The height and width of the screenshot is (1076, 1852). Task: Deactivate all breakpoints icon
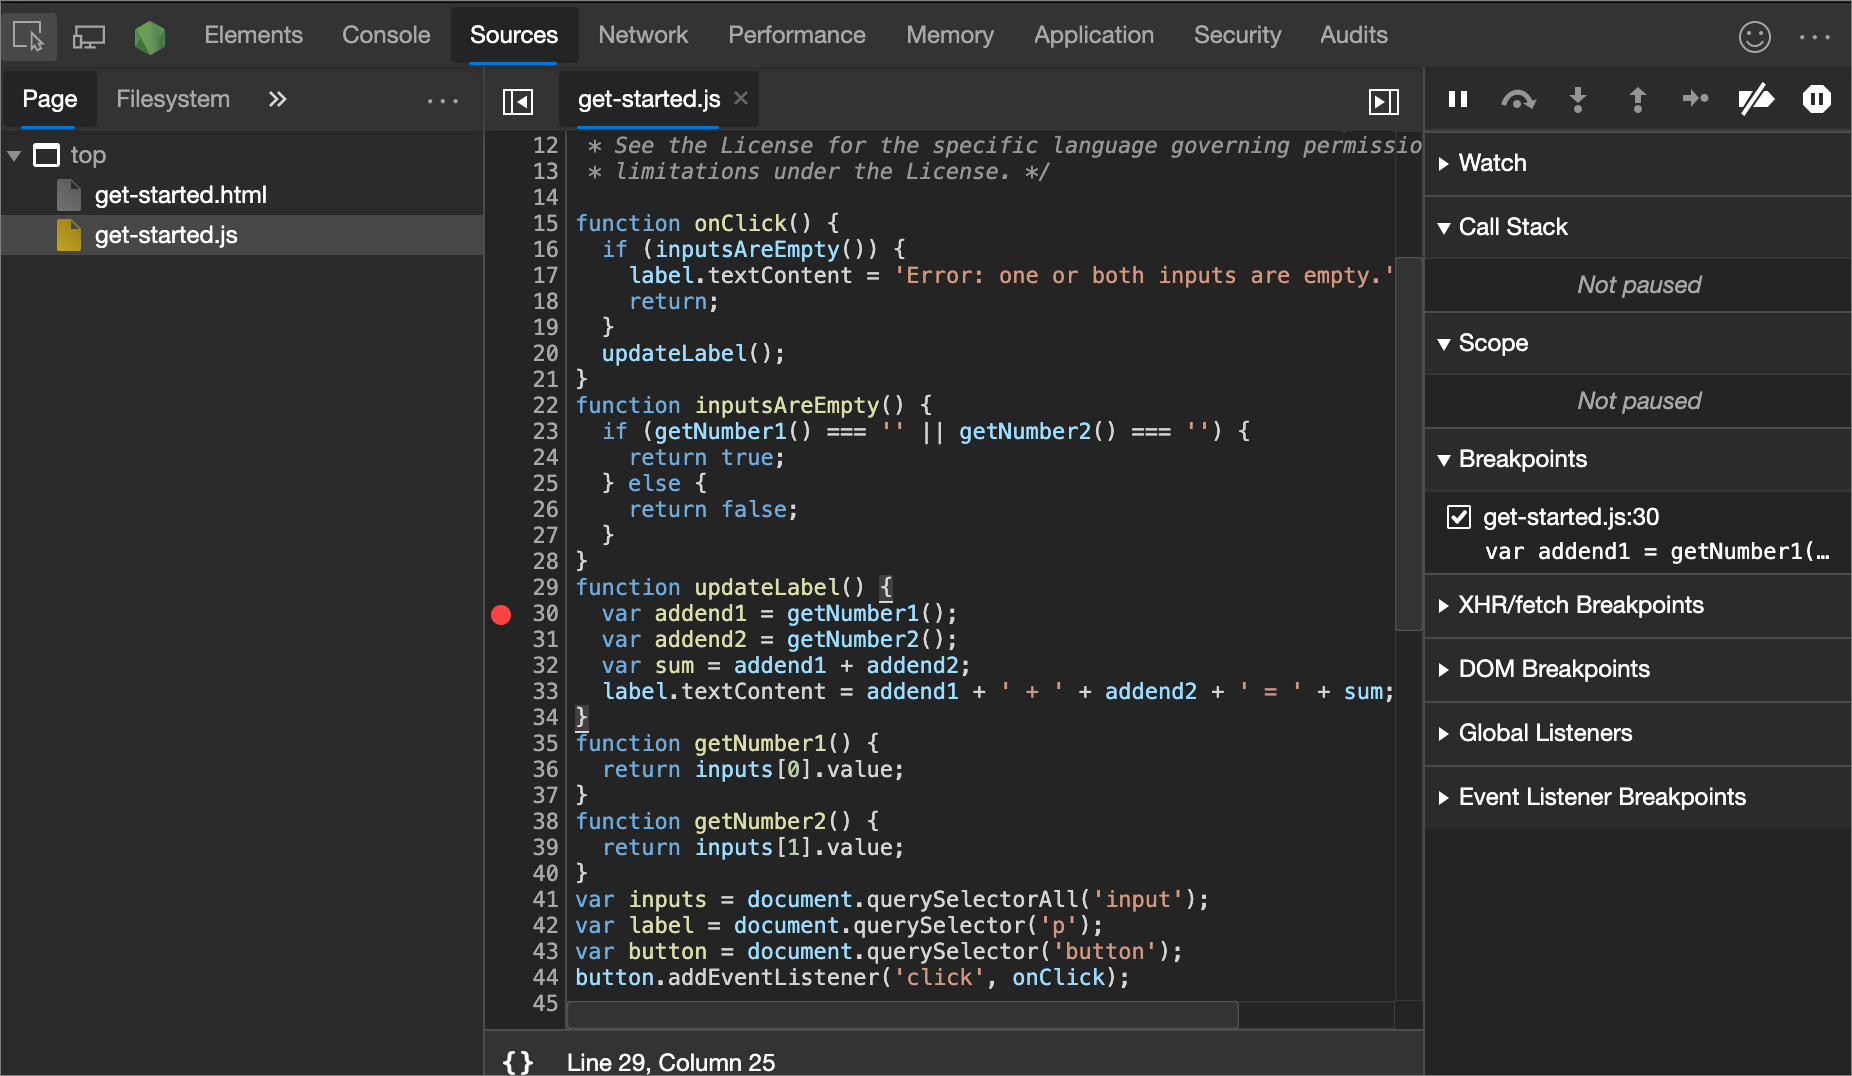(x=1756, y=99)
